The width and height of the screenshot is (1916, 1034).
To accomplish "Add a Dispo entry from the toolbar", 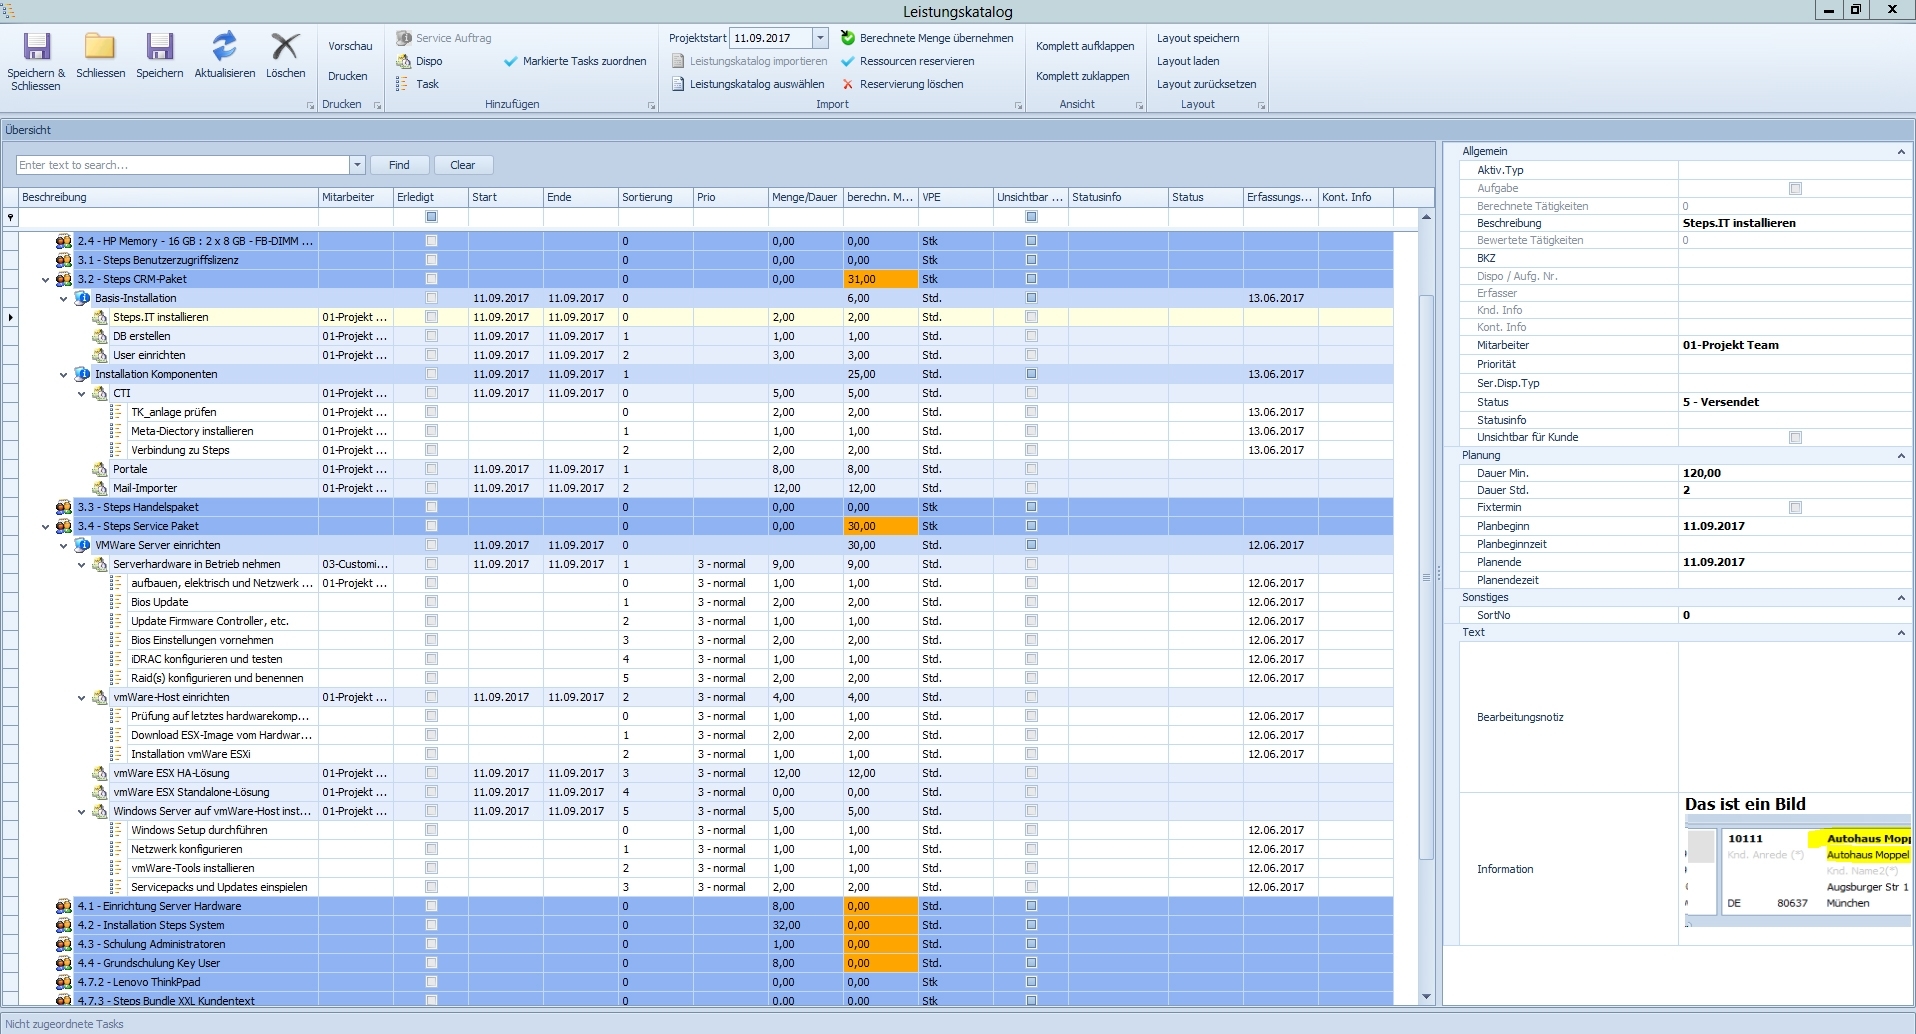I will pos(428,61).
